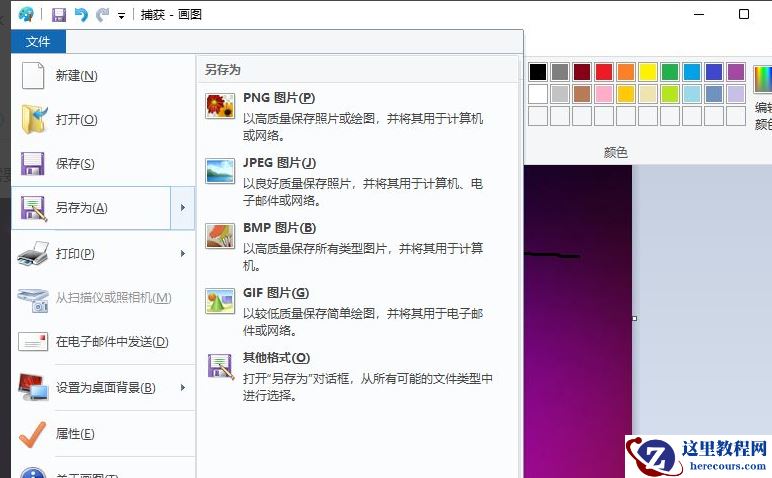Pick the brown color swatch
The height and width of the screenshot is (478, 772).
tap(582, 94)
